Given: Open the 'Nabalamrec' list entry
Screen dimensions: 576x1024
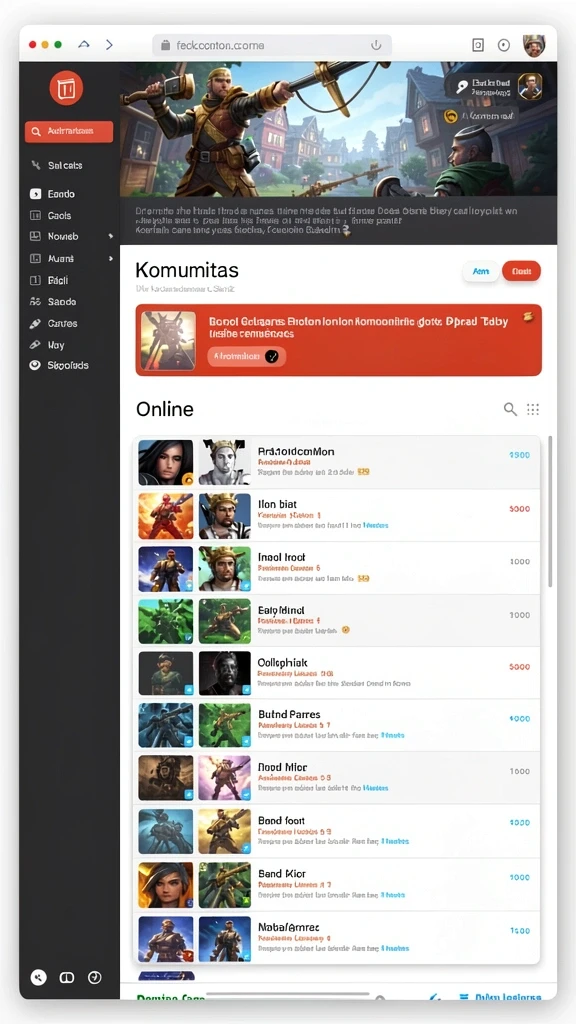Looking at the screenshot, I should click(336, 938).
